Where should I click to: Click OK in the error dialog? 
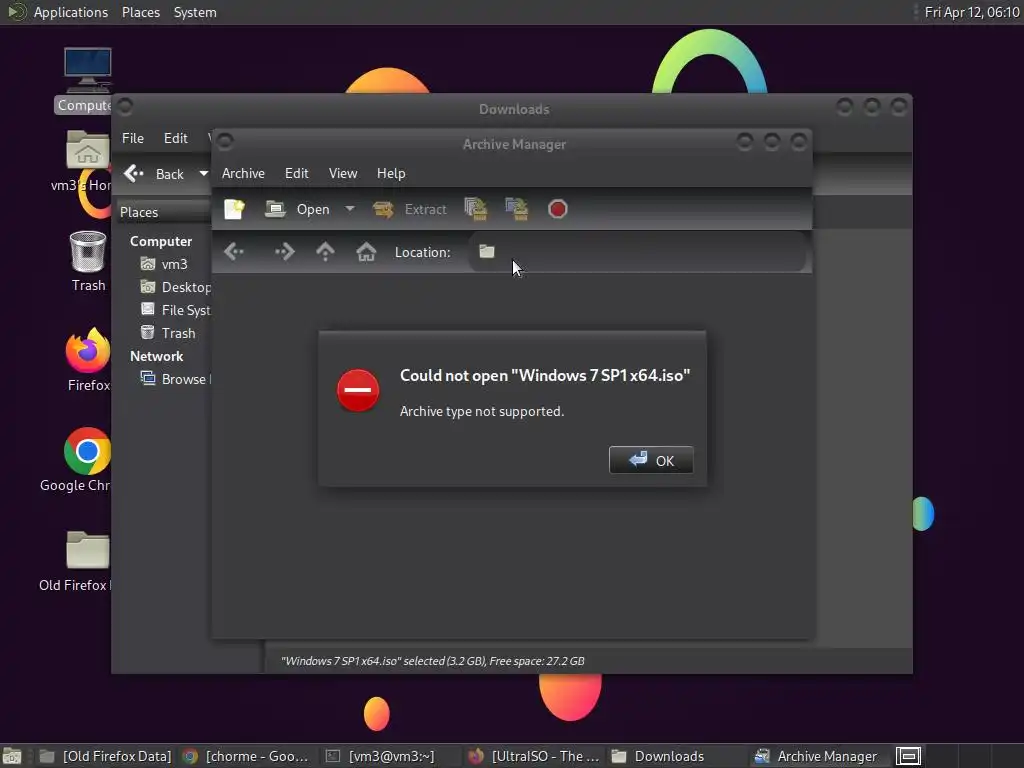pos(650,460)
